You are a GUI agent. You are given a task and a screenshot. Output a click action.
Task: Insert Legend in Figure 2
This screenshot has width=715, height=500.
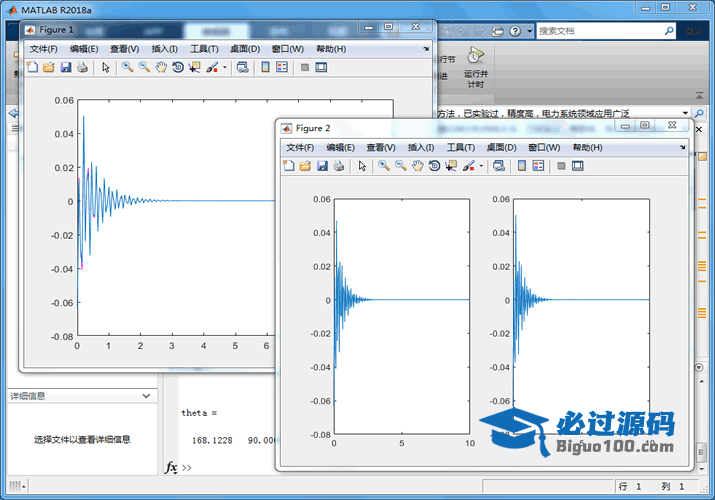pos(539,166)
